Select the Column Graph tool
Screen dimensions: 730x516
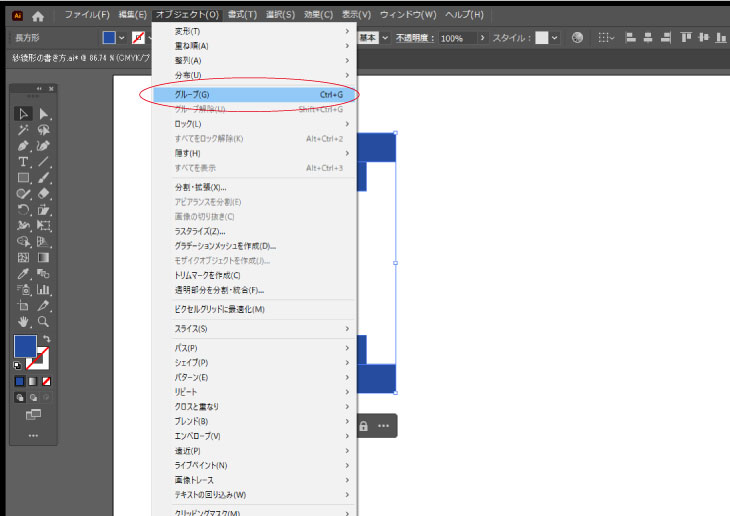pos(44,290)
